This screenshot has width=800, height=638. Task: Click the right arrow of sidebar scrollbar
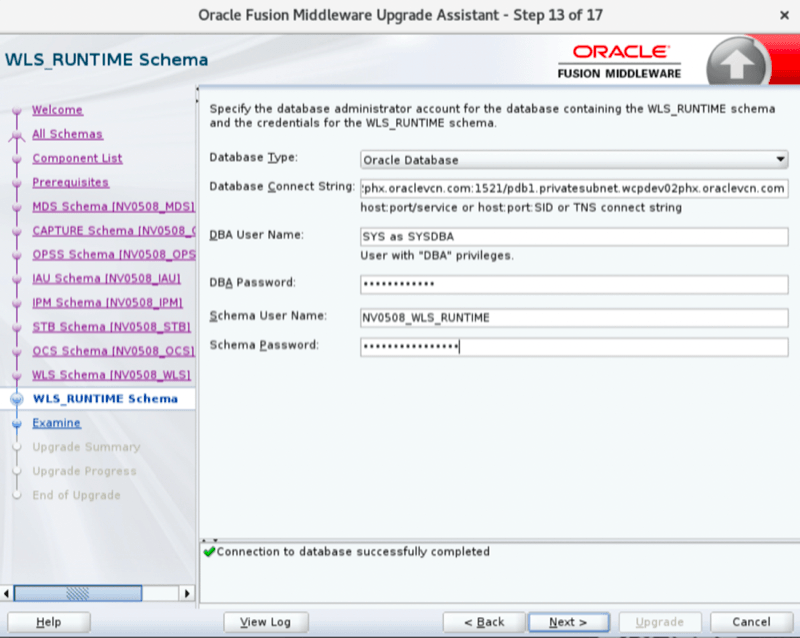pyautogui.click(x=187, y=593)
